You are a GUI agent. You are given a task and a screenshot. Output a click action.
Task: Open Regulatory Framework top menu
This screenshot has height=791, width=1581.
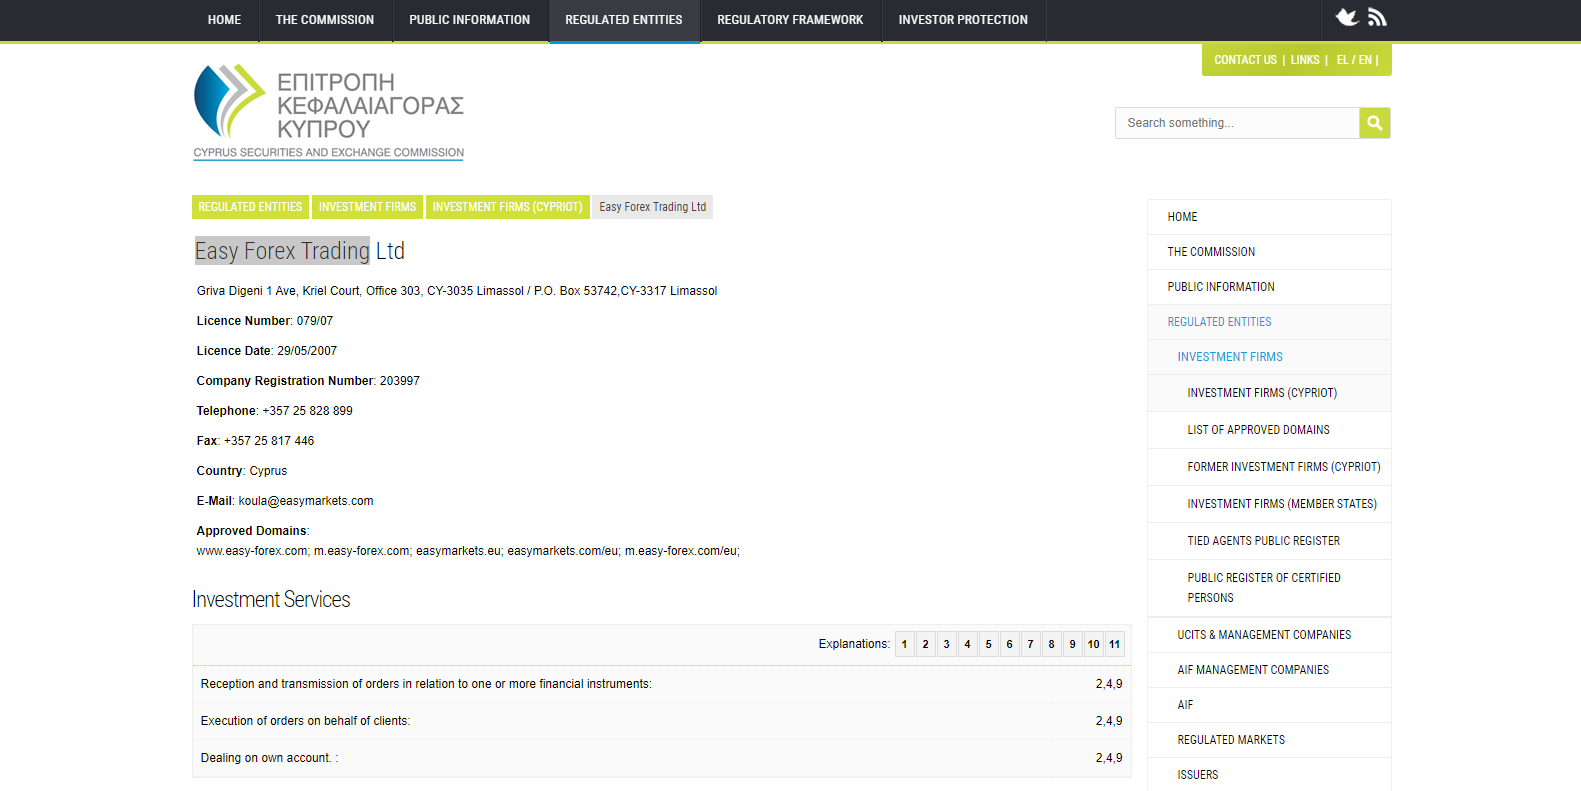click(x=790, y=20)
